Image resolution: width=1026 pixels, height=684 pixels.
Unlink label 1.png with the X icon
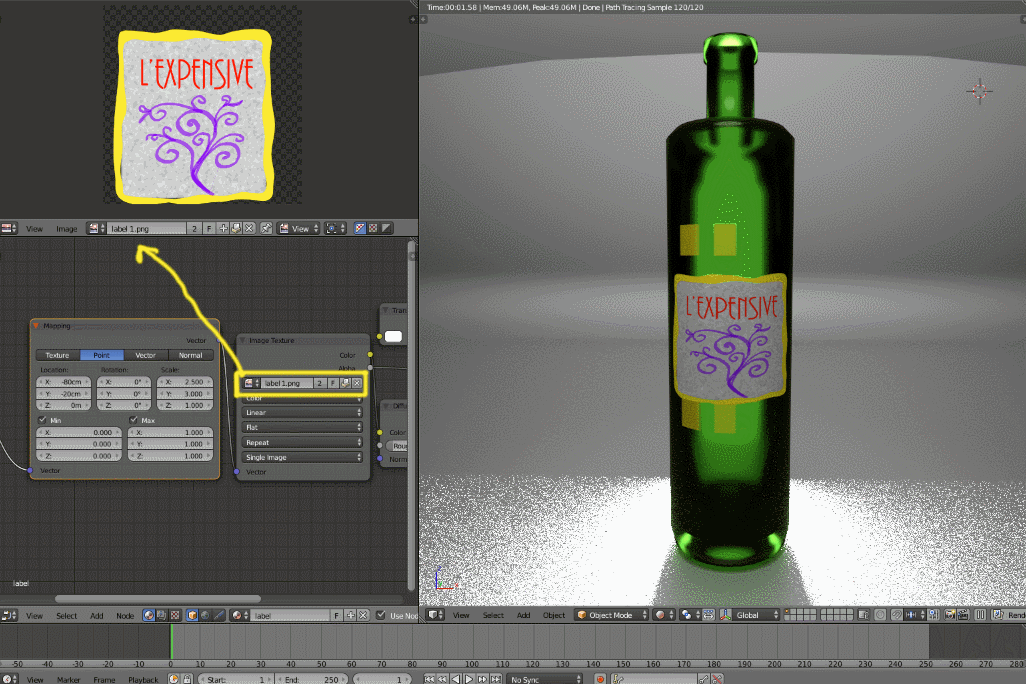coord(248,228)
